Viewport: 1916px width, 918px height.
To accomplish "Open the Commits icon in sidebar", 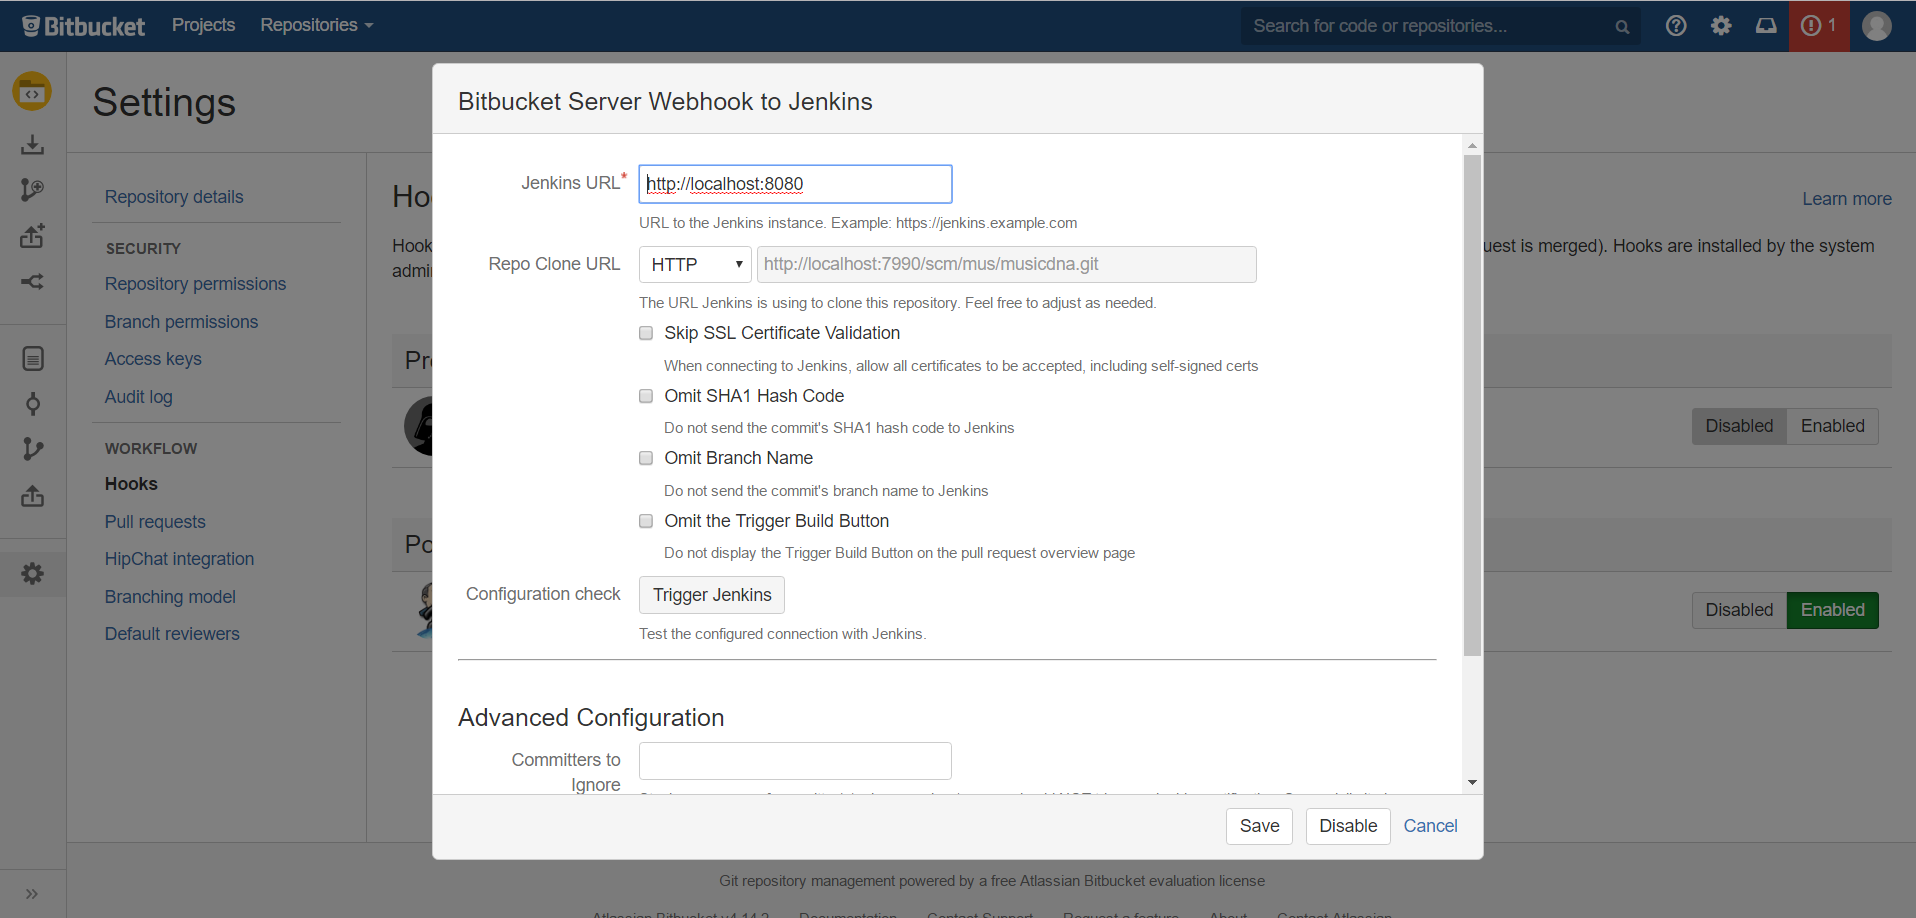I will pyautogui.click(x=33, y=404).
